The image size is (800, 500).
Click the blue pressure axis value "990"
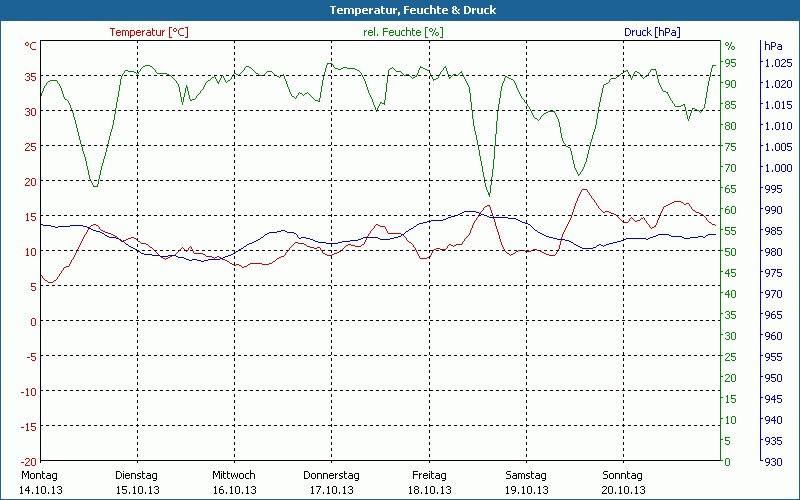point(773,210)
